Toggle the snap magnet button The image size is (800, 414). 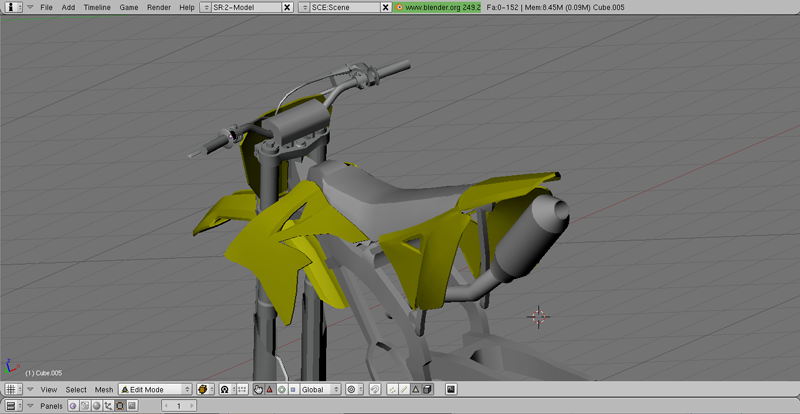(x=375, y=389)
